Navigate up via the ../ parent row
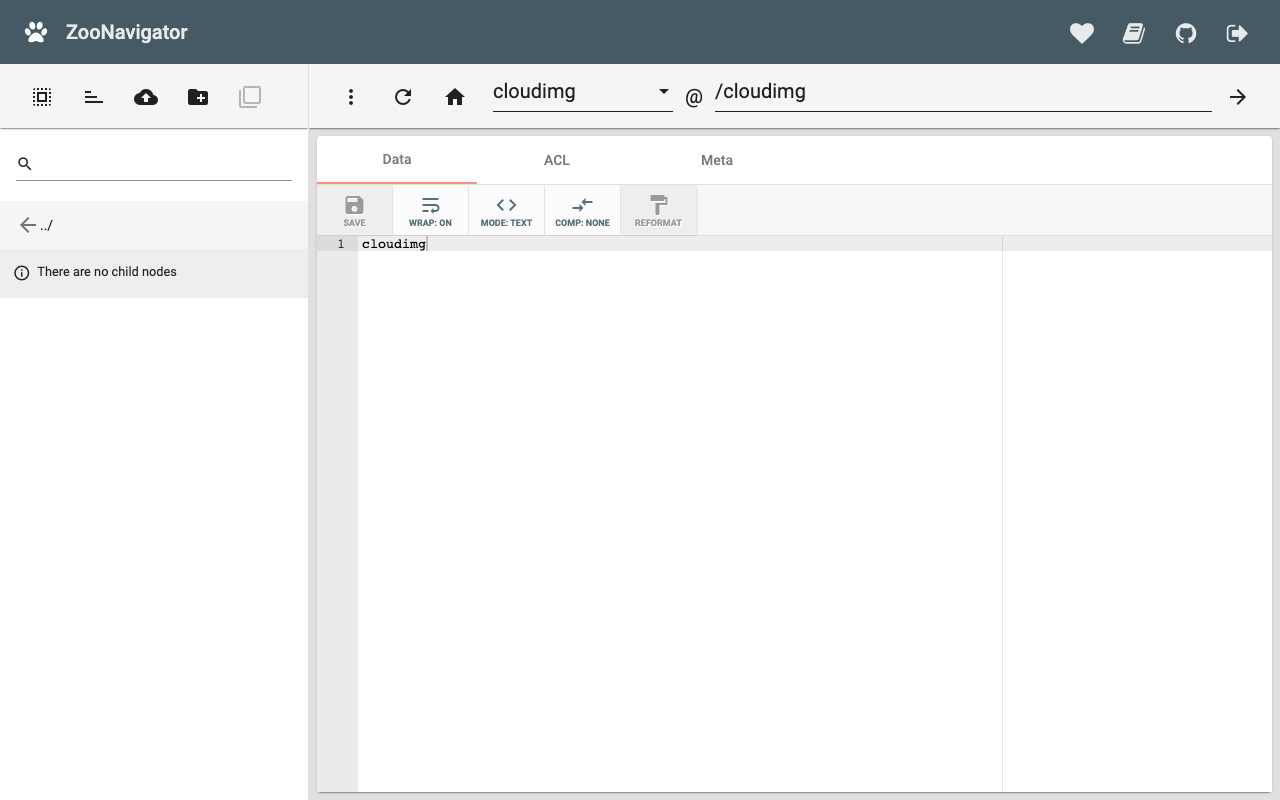 154,225
